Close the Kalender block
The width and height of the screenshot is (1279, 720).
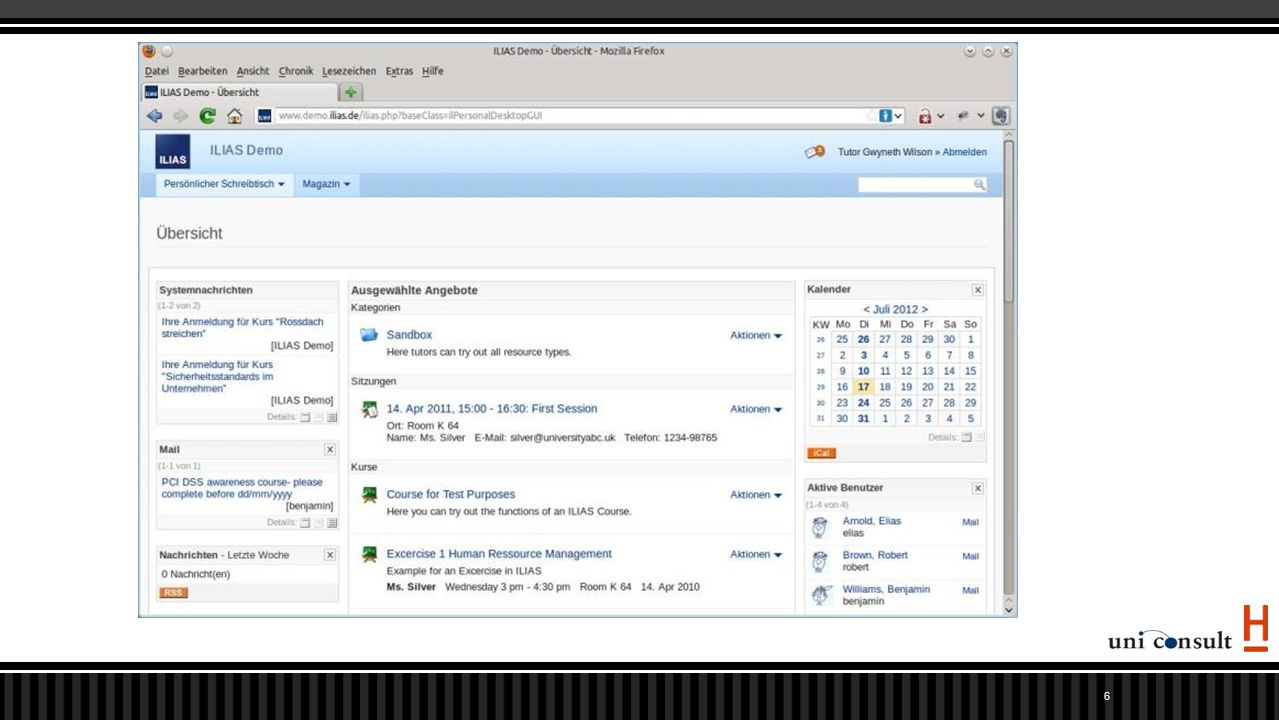point(978,290)
